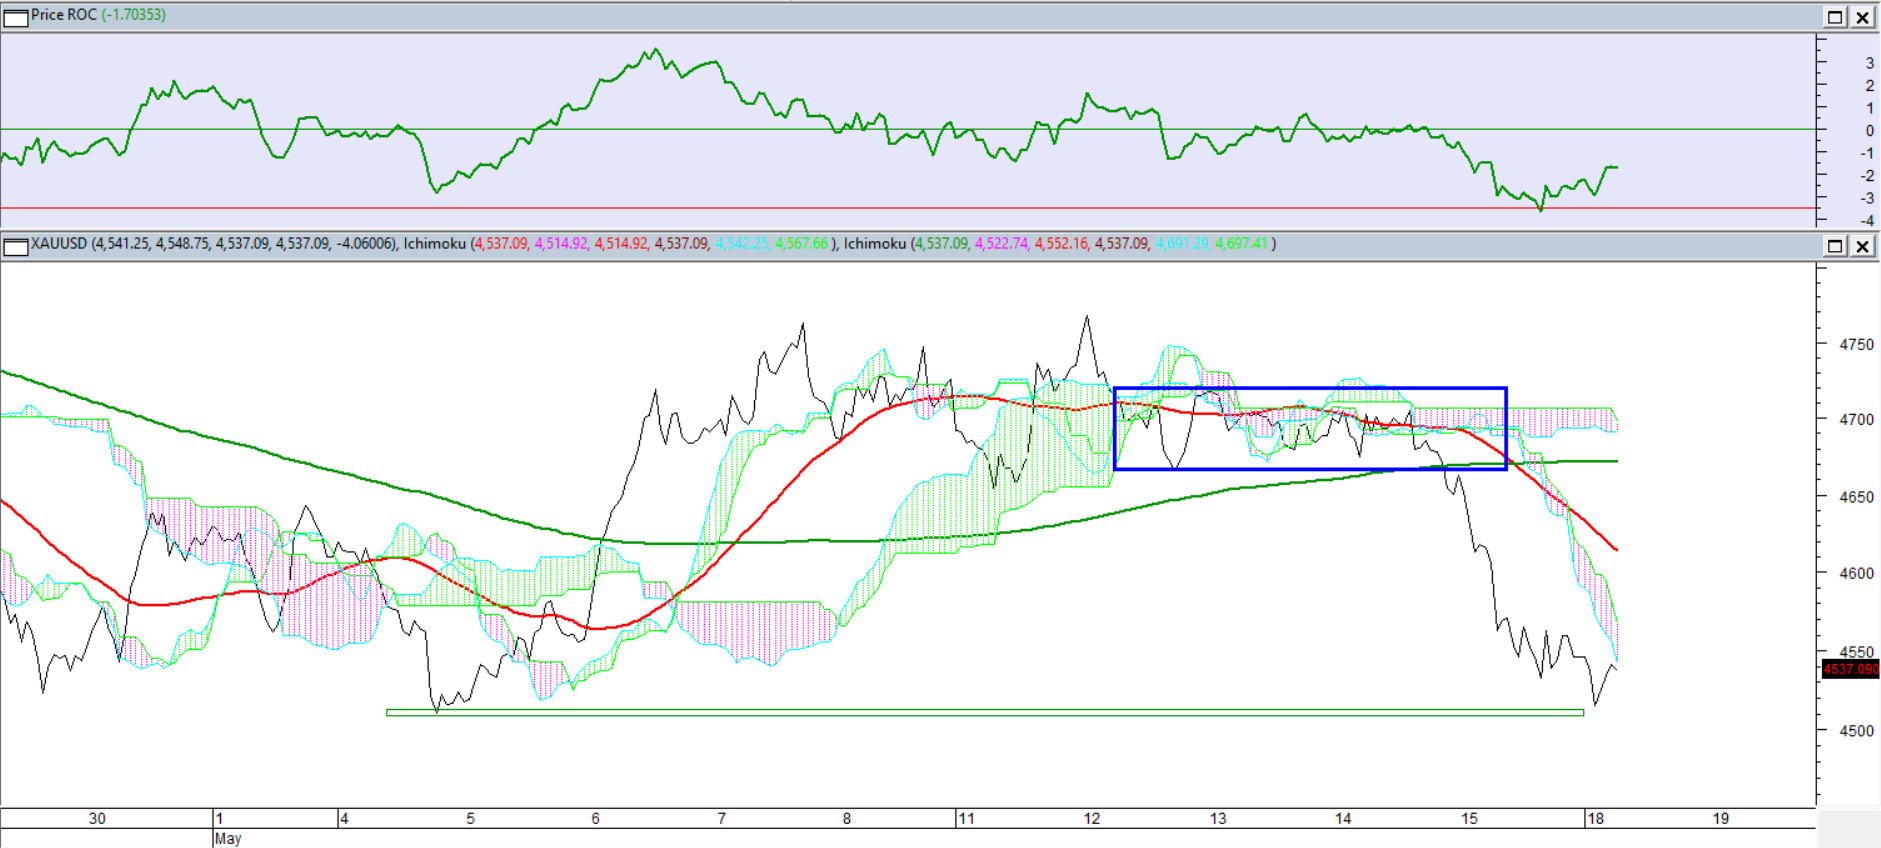
Task: Select the red horizontal level in ROC pane
Action: [x=908, y=208]
